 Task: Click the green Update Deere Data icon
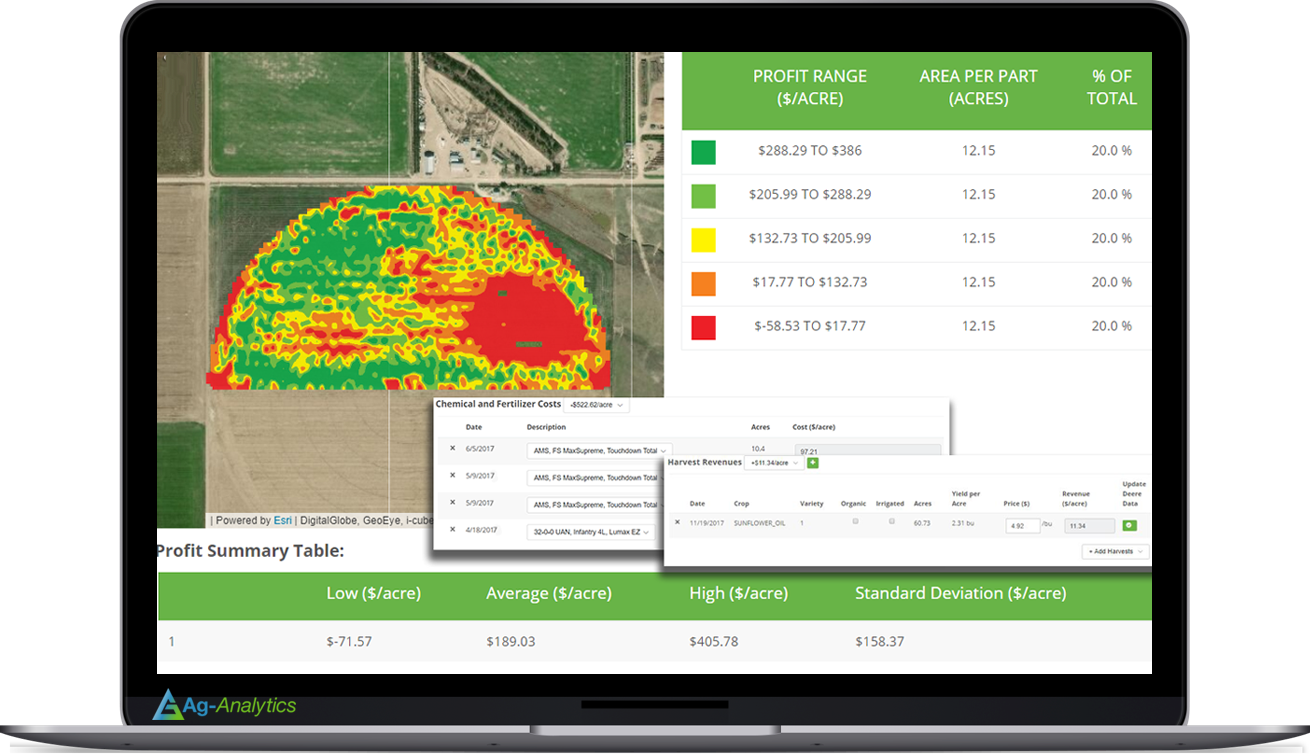[1130, 524]
